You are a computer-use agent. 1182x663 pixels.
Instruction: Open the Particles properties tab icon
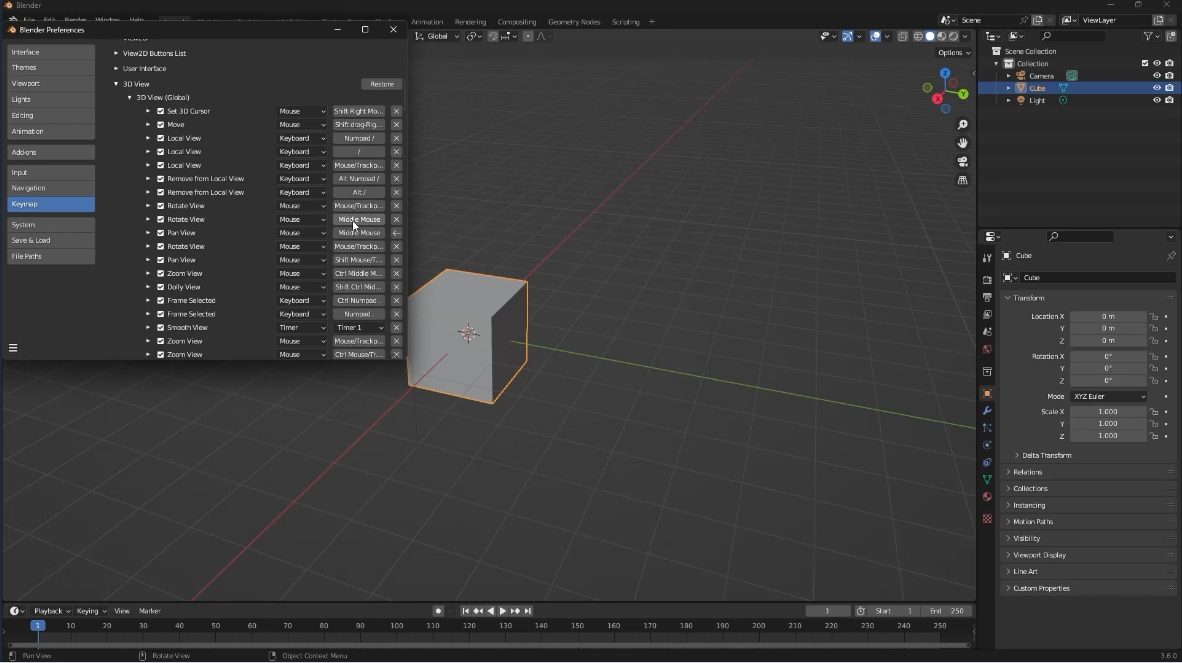987,428
